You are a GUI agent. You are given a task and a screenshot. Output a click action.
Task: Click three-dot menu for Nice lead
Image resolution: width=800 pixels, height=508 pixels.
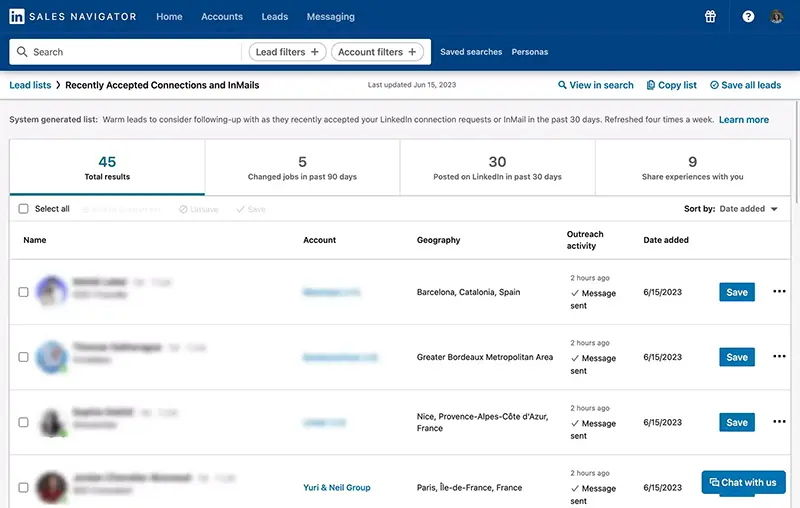pos(779,421)
